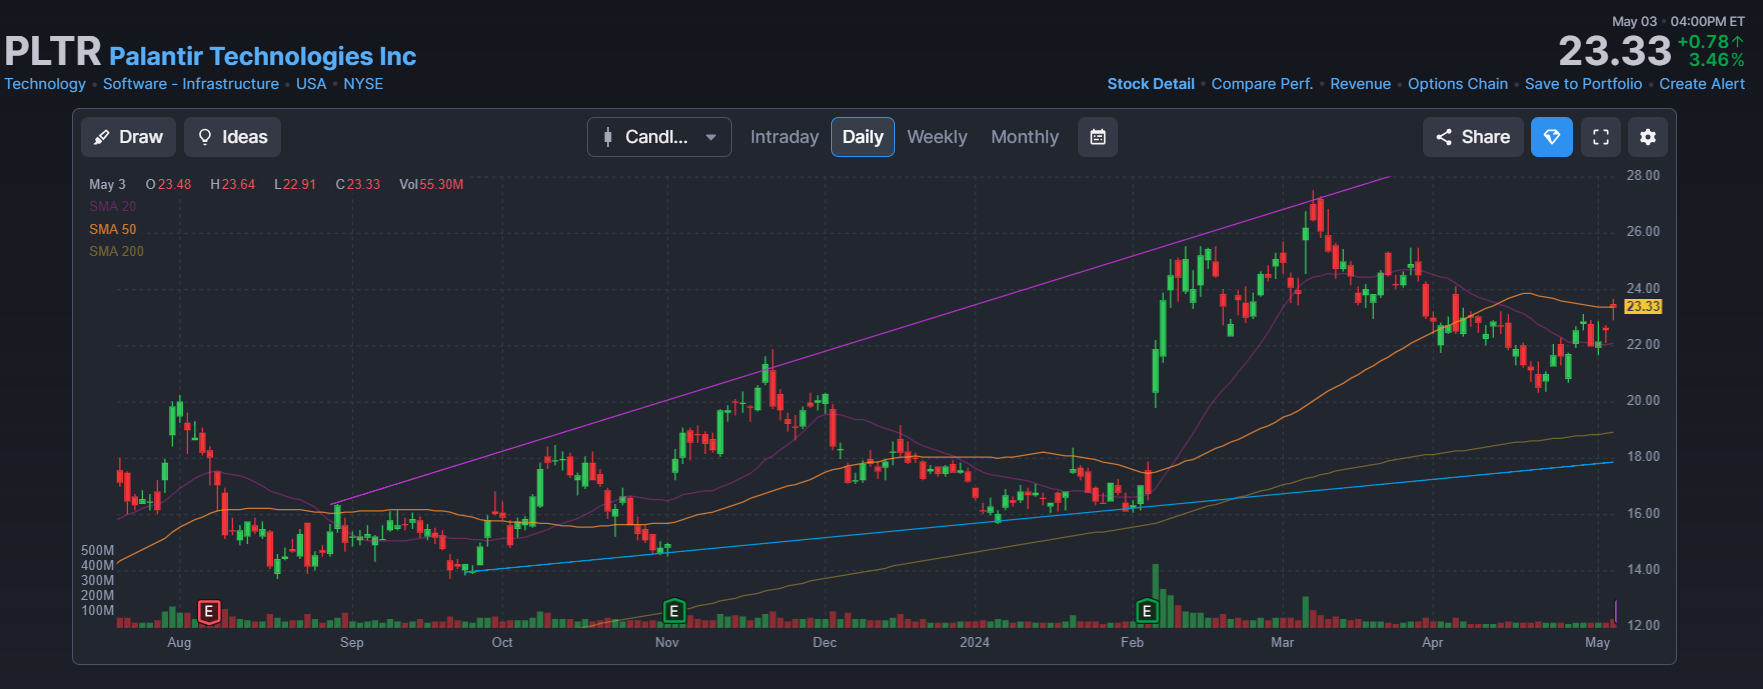Switch to the Monthly timeframe
The height and width of the screenshot is (689, 1763).
[x=1024, y=137]
